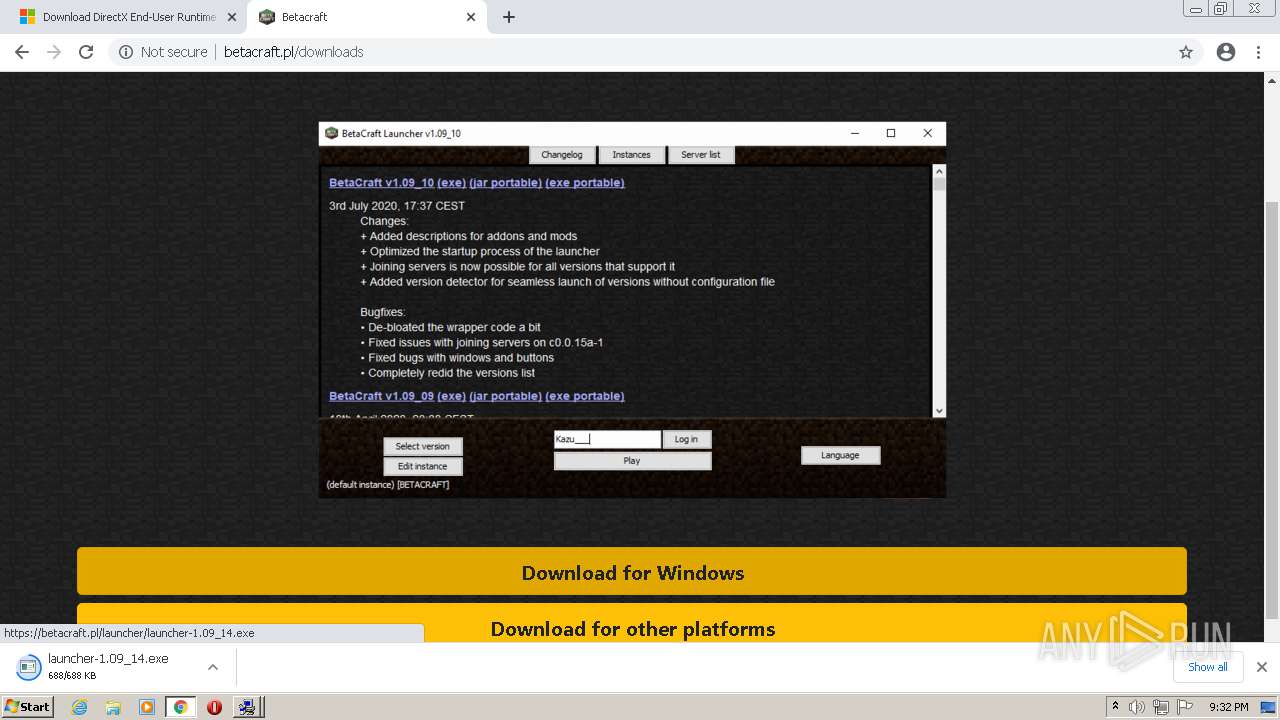Open the volume control tray icon
Viewport: 1280px width, 720px height.
[x=1137, y=707]
